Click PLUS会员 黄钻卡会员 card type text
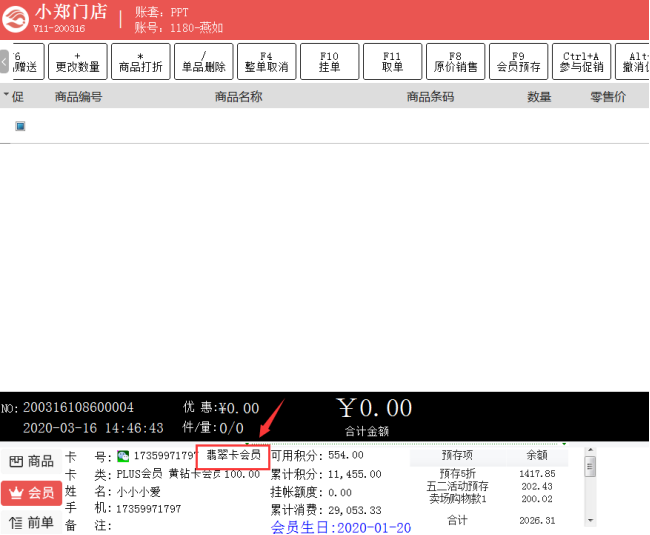650x535 pixels. [x=168, y=474]
